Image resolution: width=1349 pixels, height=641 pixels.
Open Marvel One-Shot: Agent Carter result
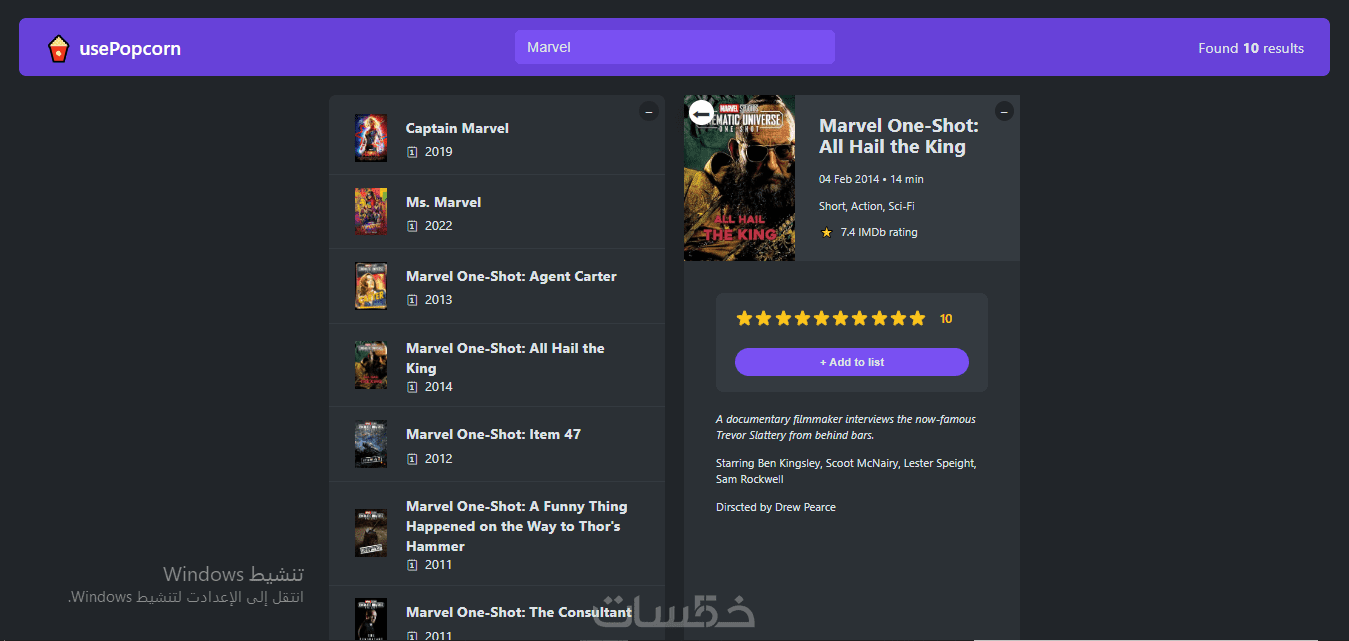[497, 286]
